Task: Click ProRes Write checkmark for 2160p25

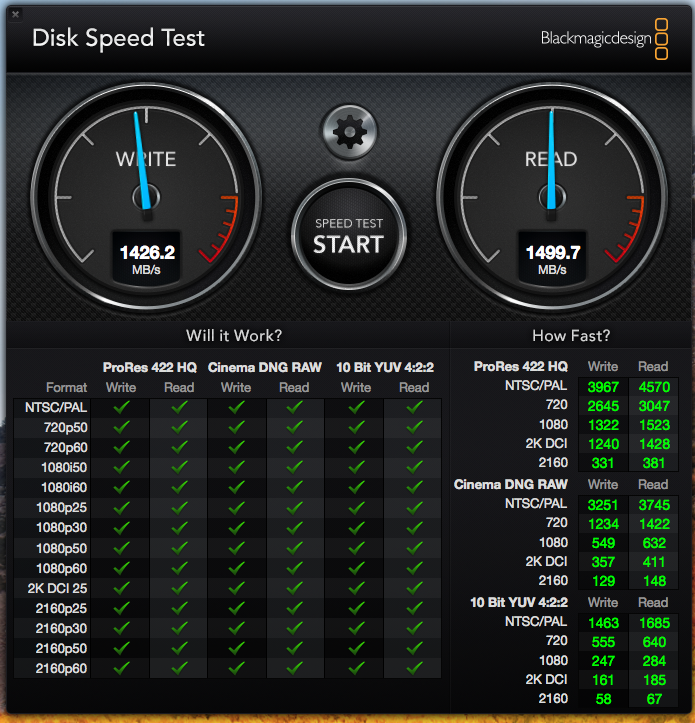Action: point(121,608)
